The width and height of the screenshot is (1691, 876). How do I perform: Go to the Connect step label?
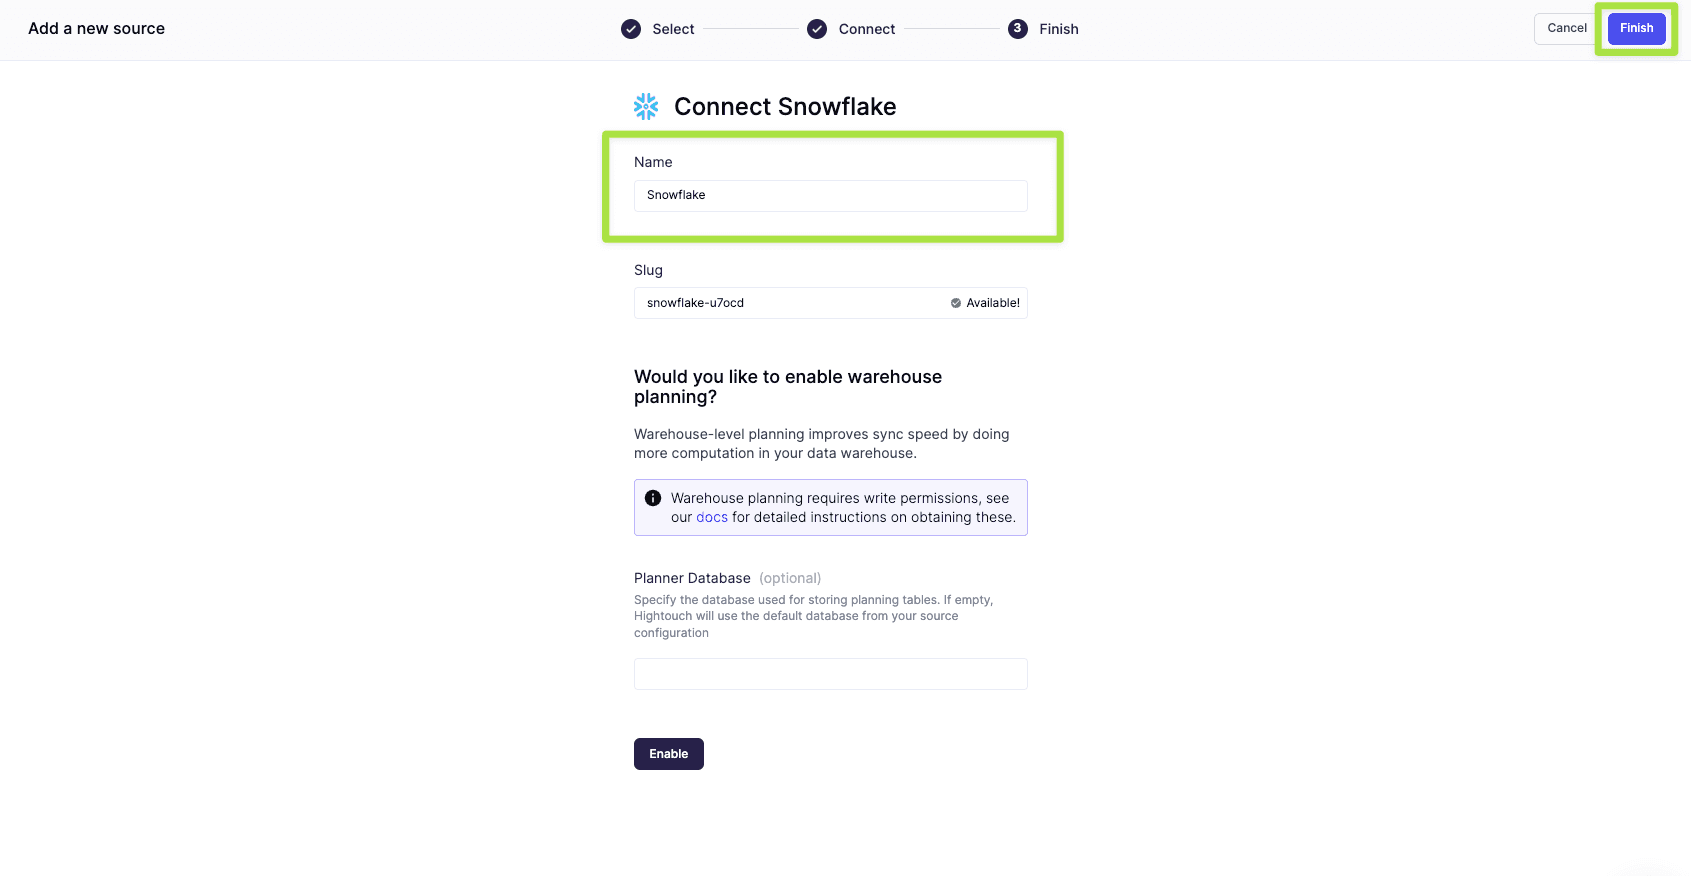866,29
